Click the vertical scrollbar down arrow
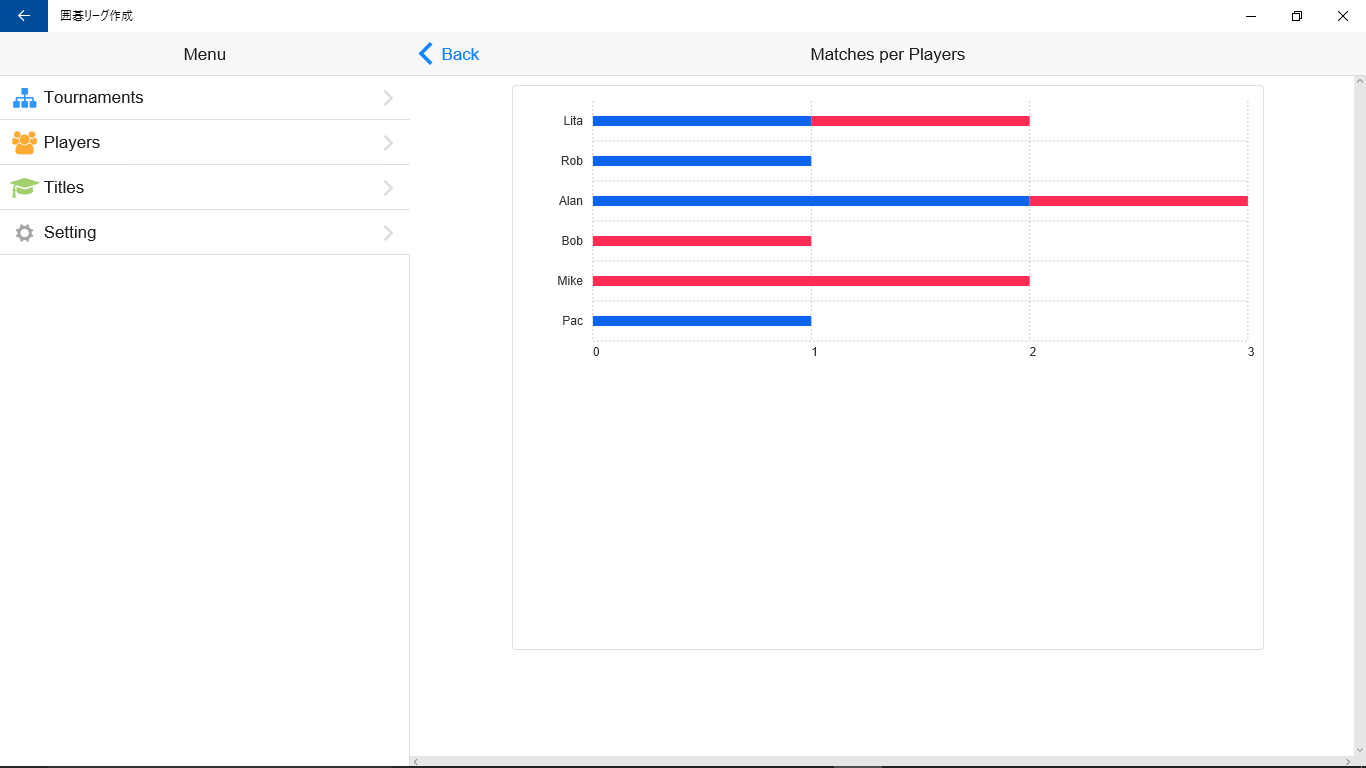The width and height of the screenshot is (1366, 768). (x=1359, y=750)
